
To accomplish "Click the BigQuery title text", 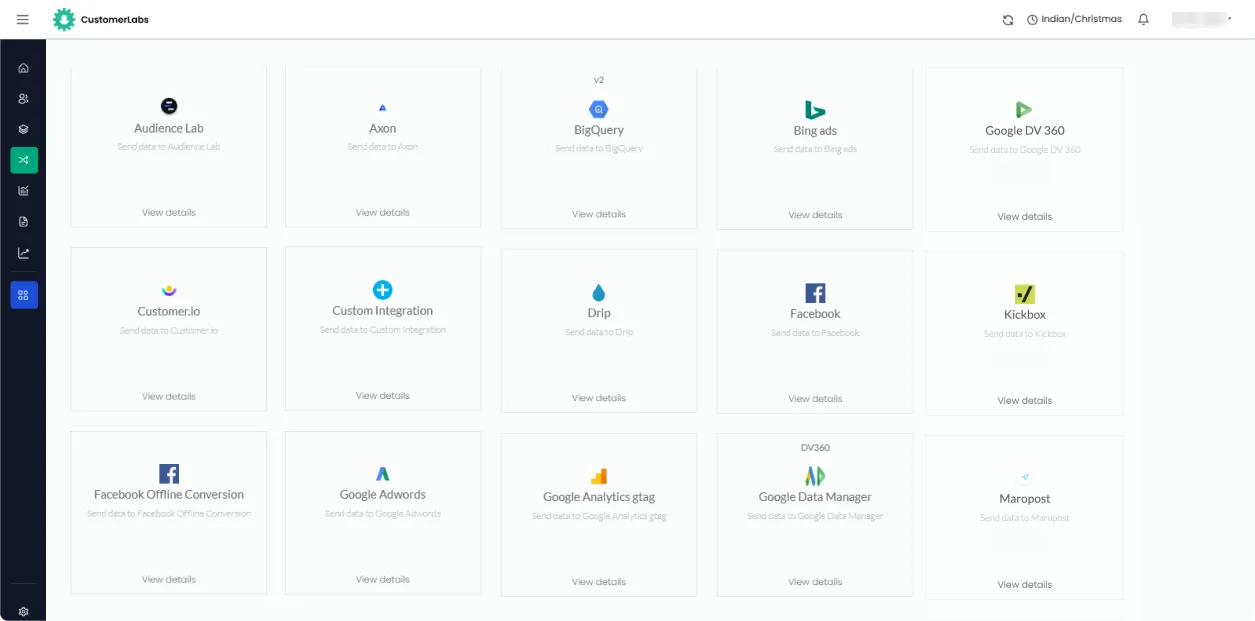I will (599, 130).
